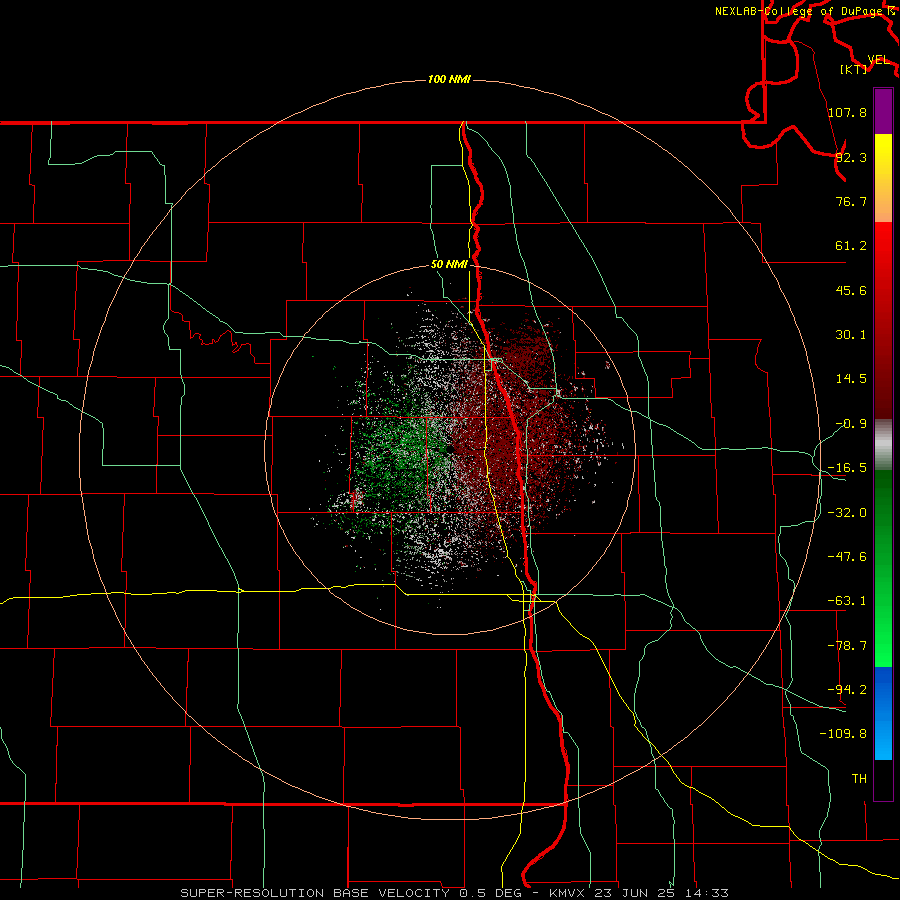
Task: Click the -47.6 legend value
Action: (x=847, y=557)
